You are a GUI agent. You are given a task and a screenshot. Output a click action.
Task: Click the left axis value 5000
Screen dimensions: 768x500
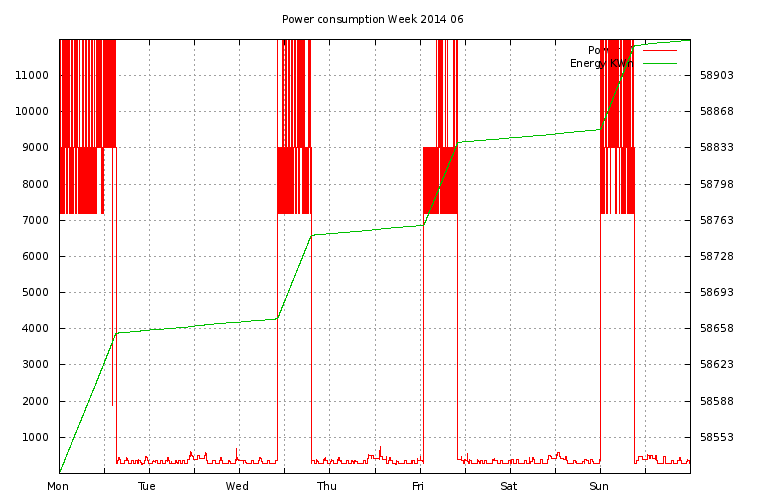[35, 292]
